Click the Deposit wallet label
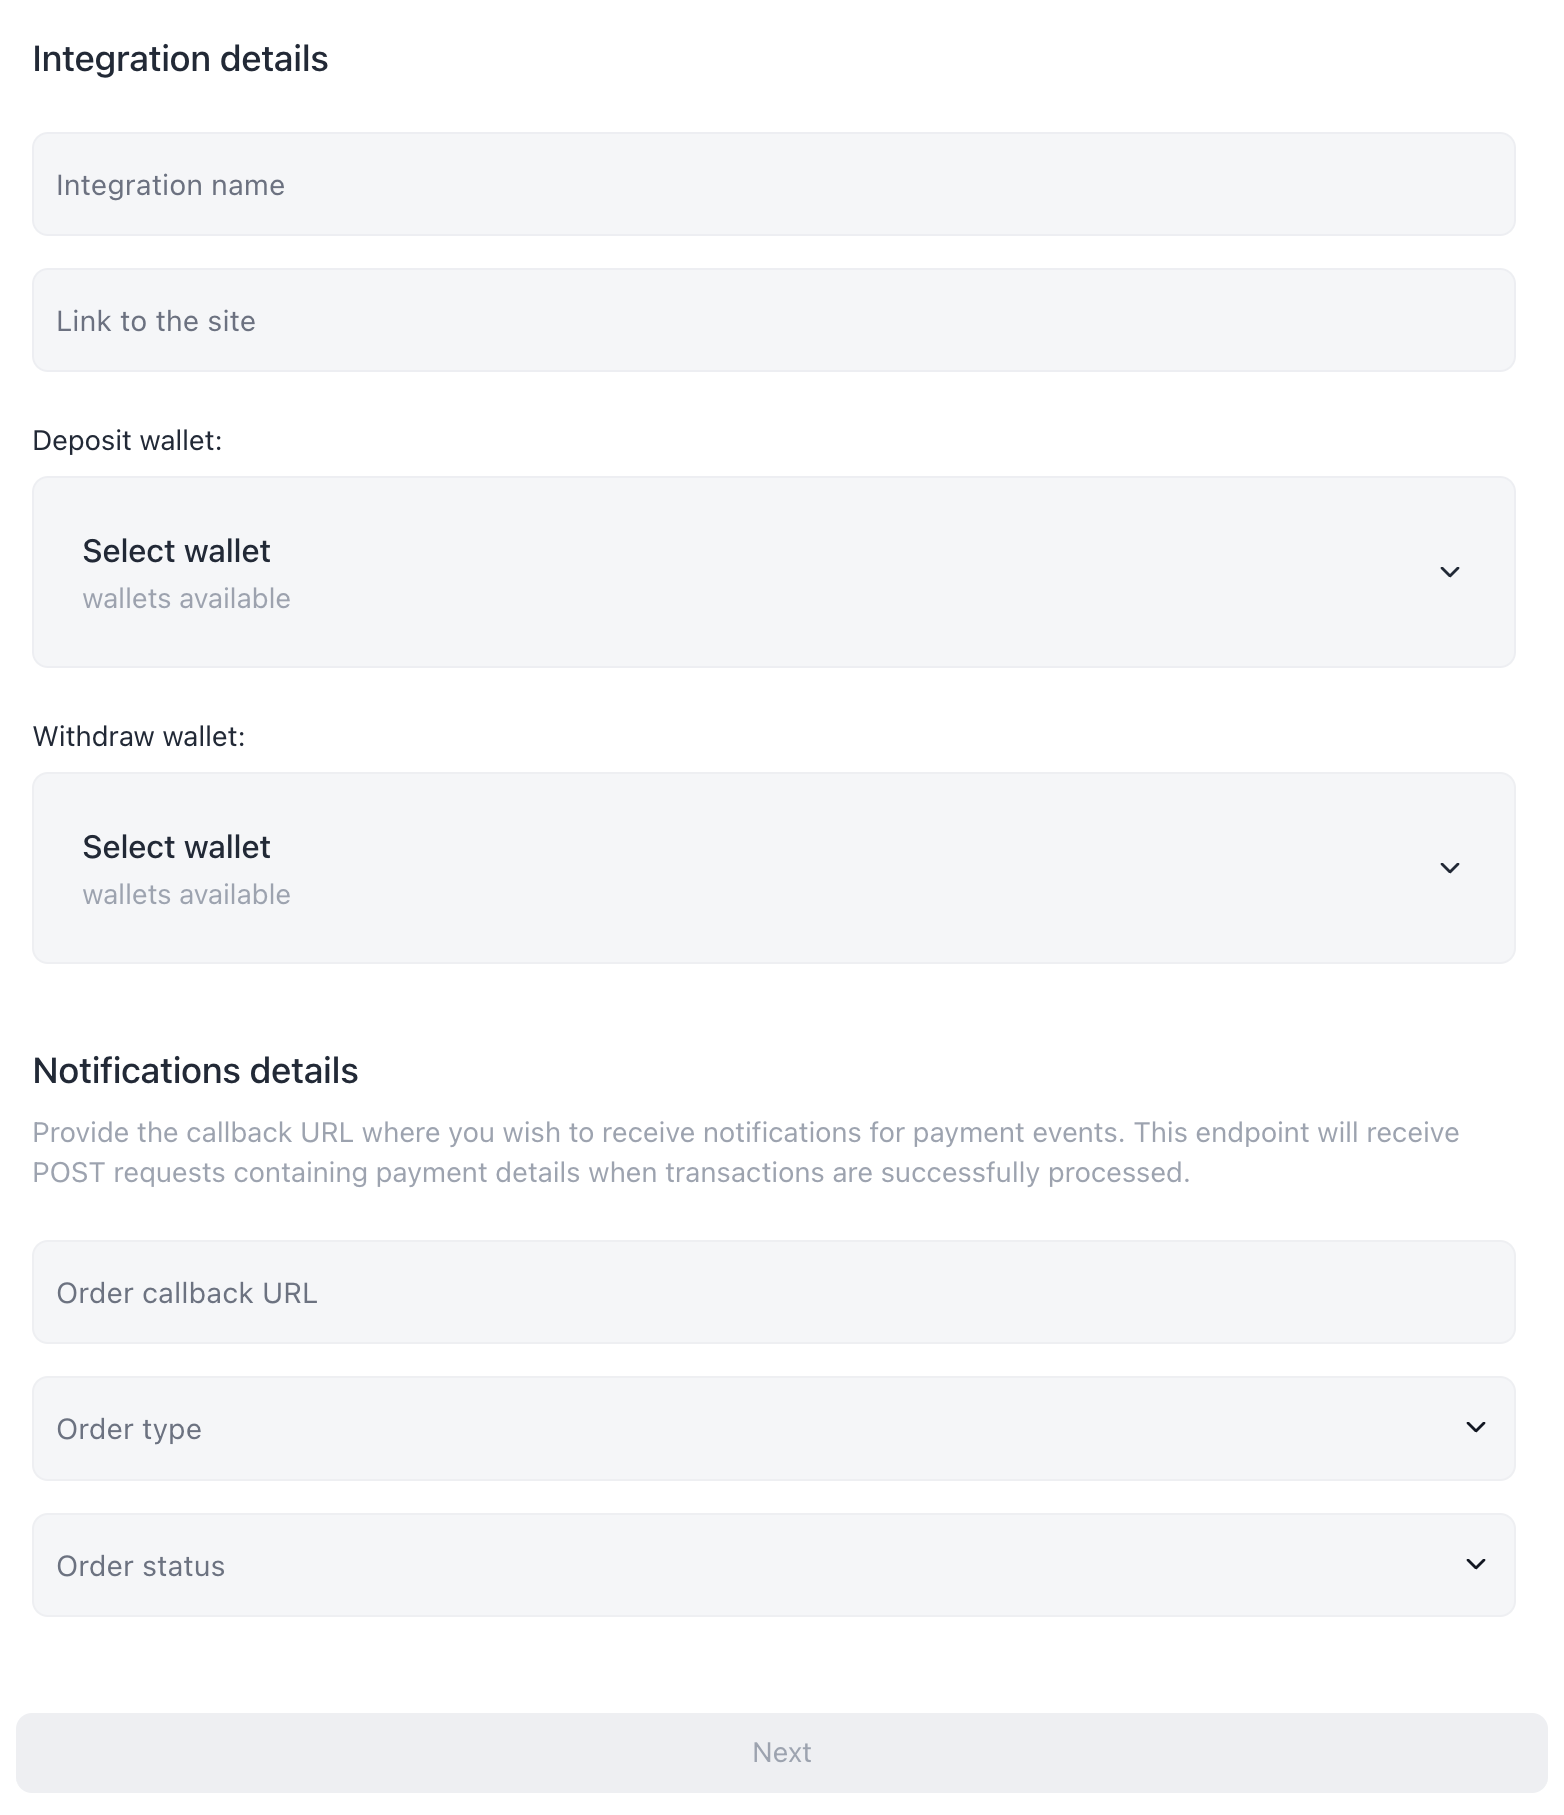 tap(127, 441)
